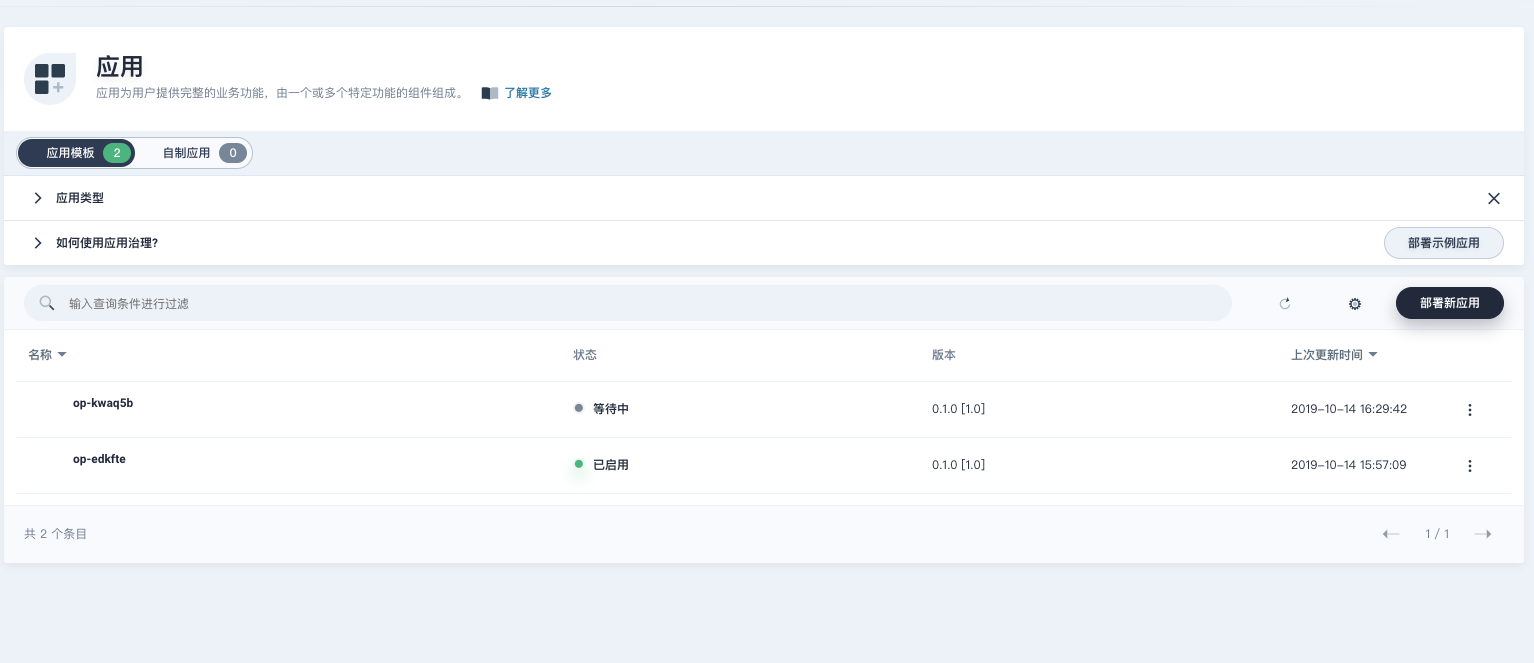Go to the next page arrow
The width and height of the screenshot is (1534, 663).
click(1483, 534)
